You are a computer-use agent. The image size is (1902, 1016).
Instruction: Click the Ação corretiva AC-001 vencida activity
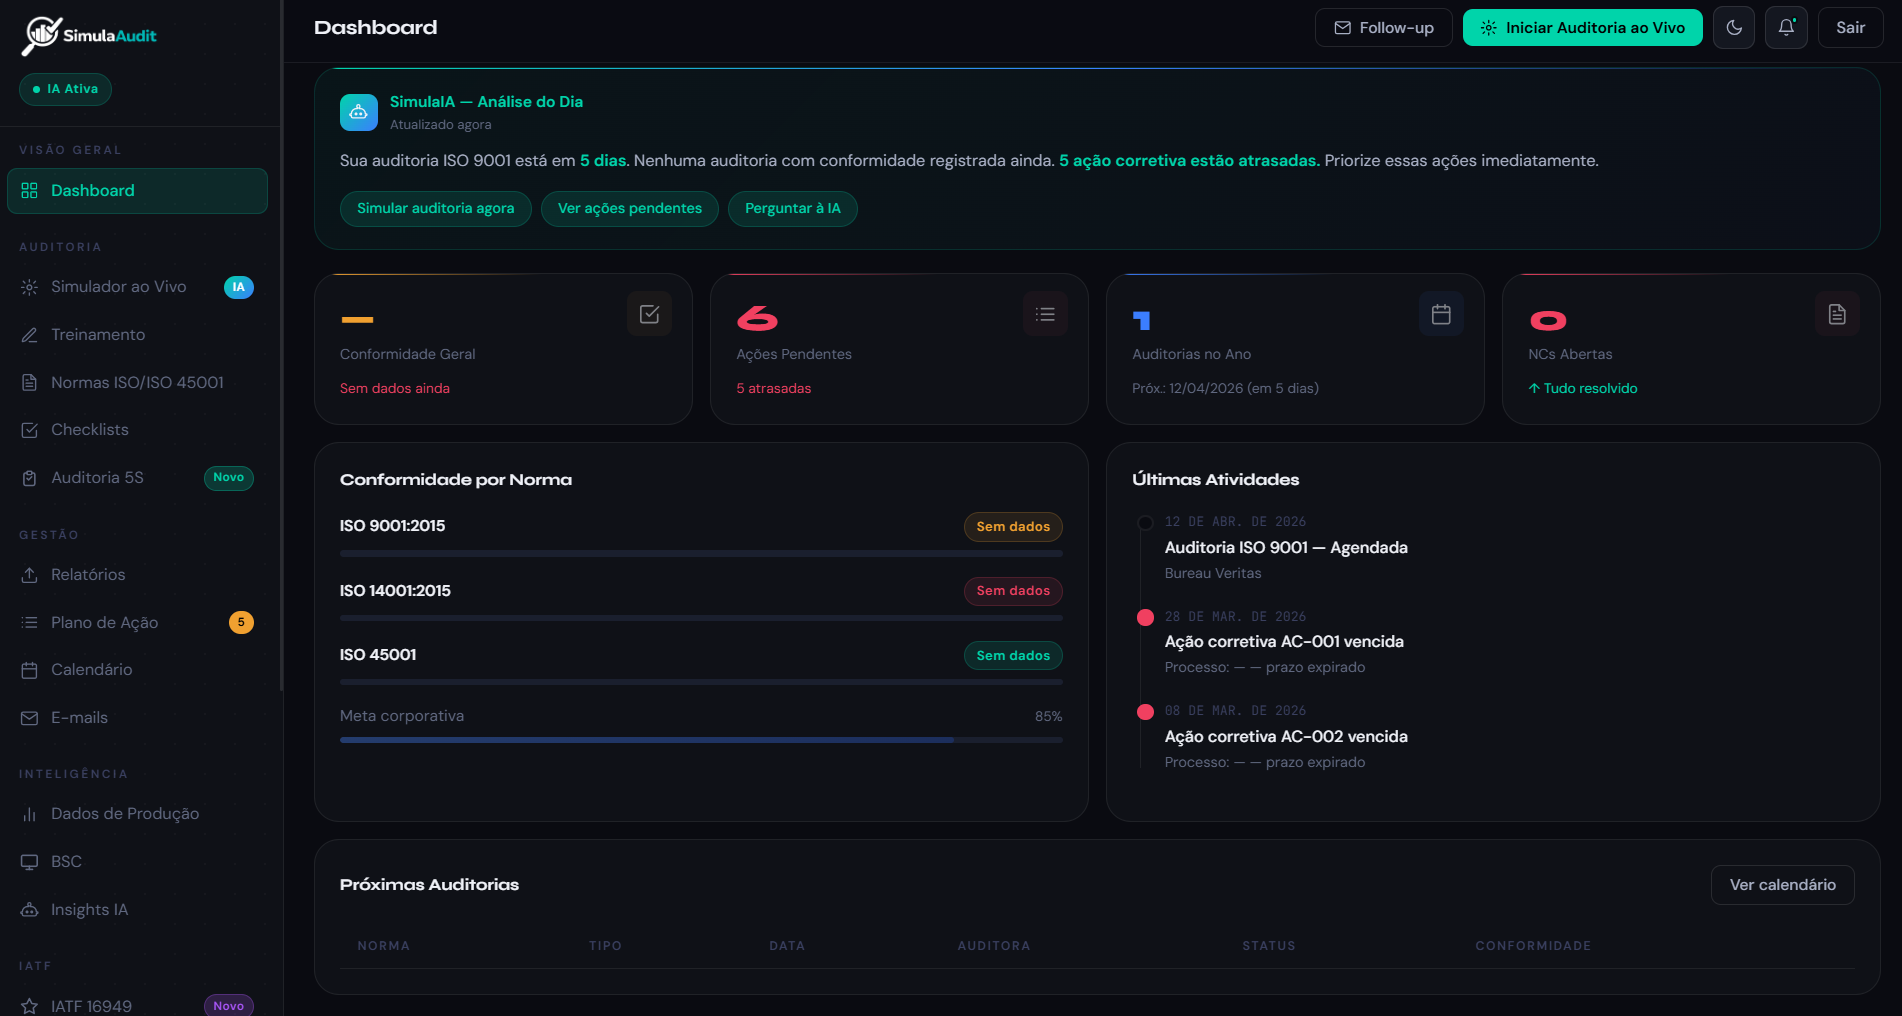(1283, 642)
